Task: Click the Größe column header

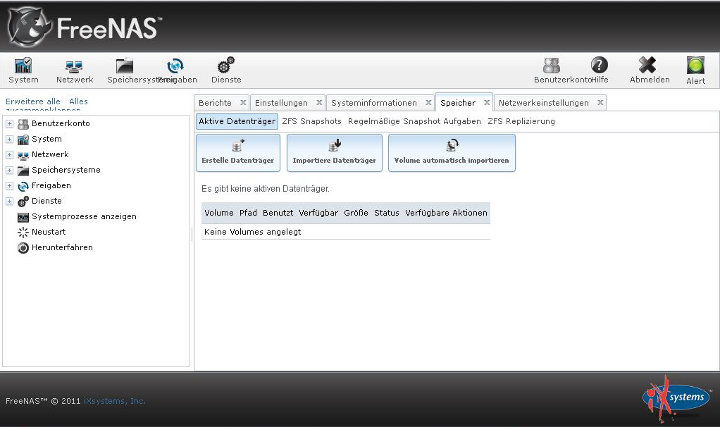Action: click(356, 213)
